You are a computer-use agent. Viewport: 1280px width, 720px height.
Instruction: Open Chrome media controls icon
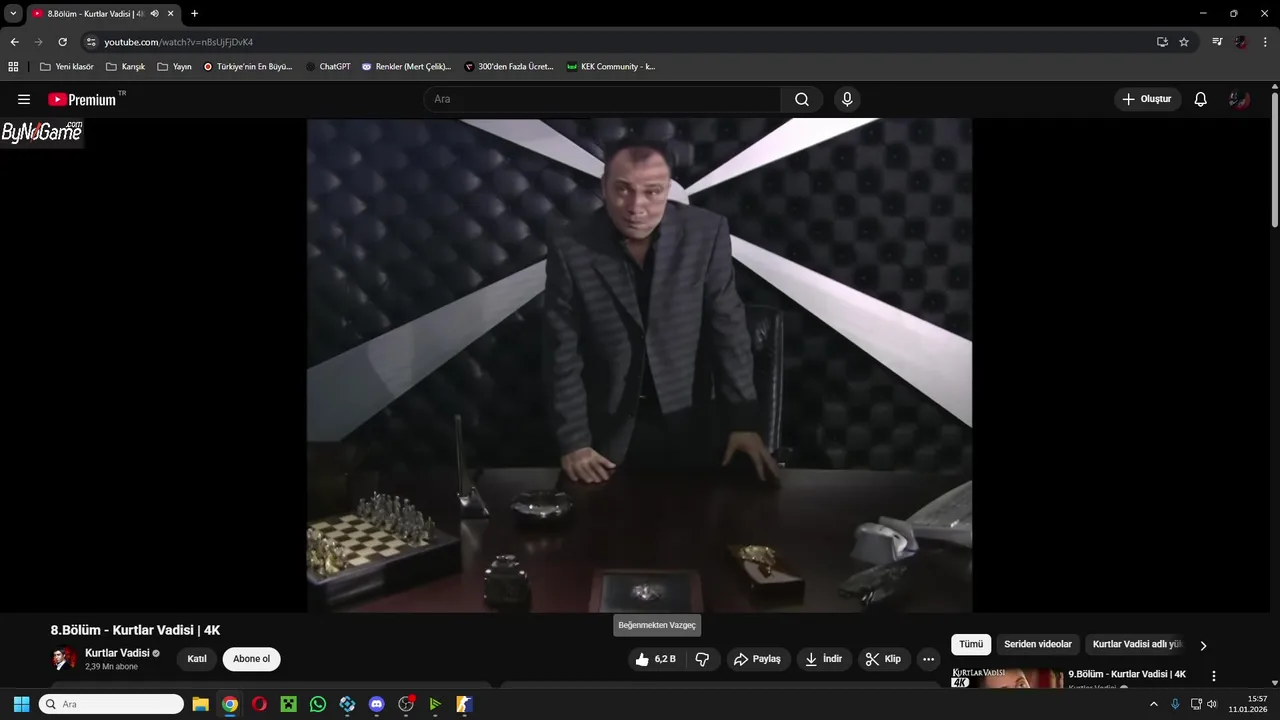coord(1217,42)
